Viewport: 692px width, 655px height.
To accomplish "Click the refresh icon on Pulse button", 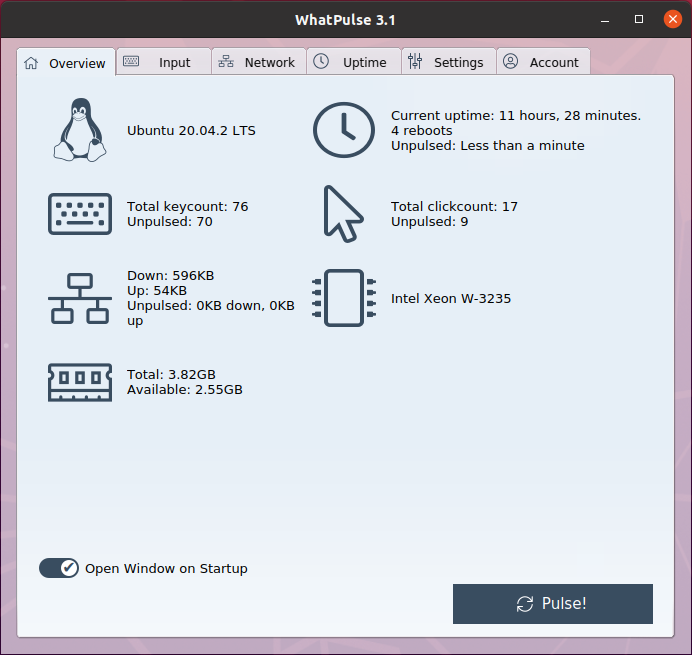I will click(525, 604).
